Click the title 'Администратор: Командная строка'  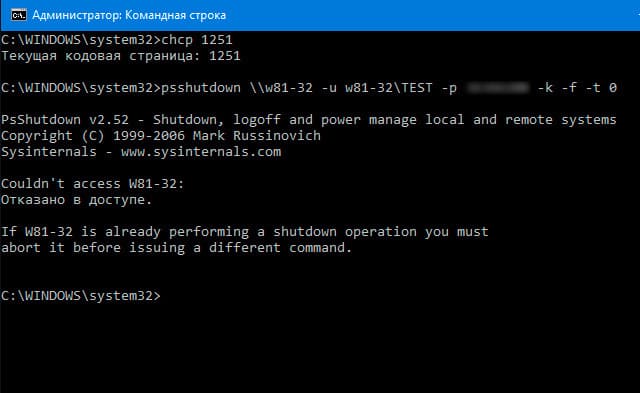pyautogui.click(x=129, y=15)
